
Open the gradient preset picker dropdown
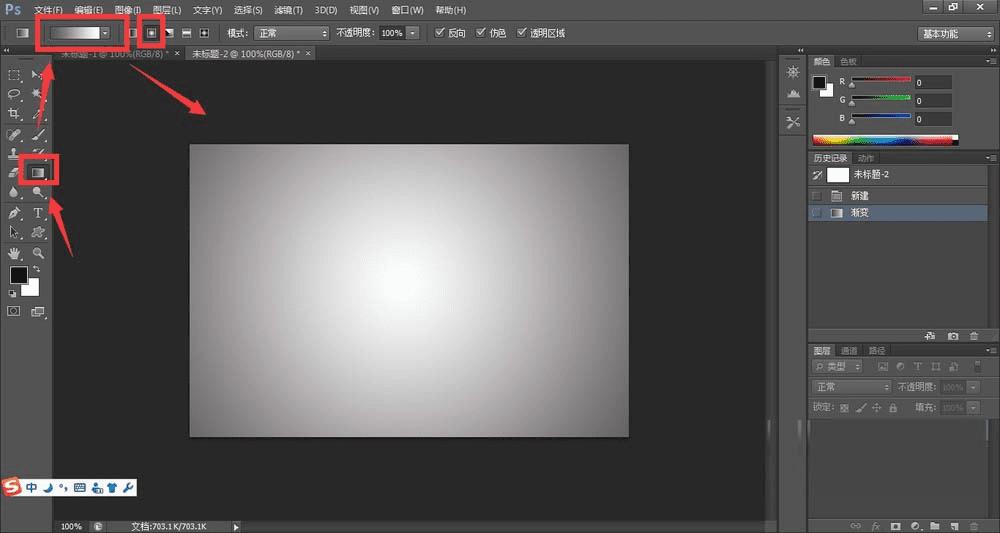pos(105,33)
